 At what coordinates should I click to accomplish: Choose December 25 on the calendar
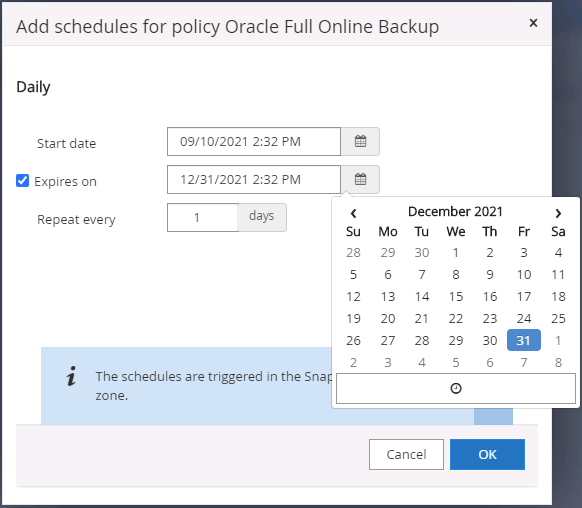pyautogui.click(x=558, y=318)
